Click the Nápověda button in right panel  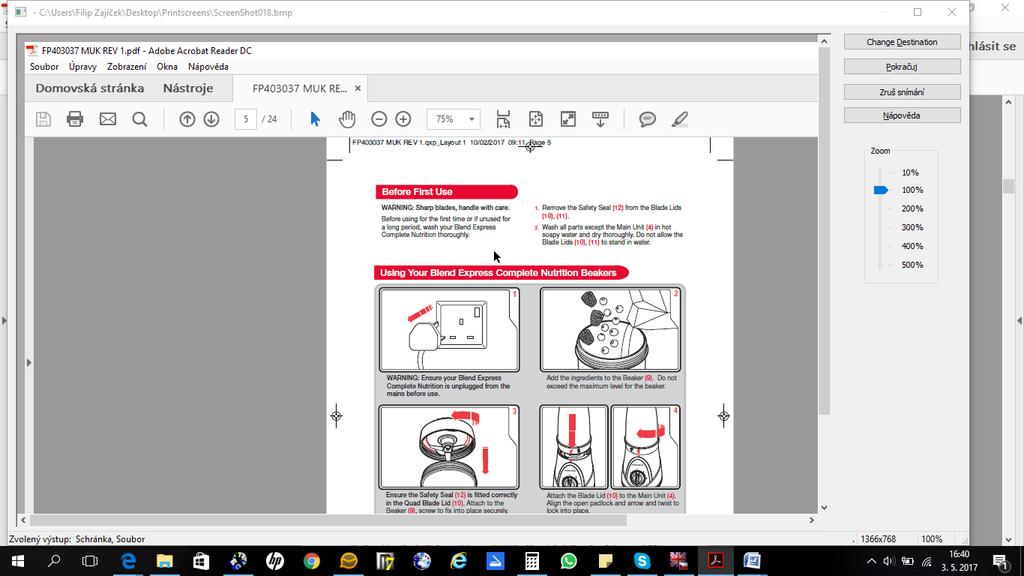pos(902,116)
